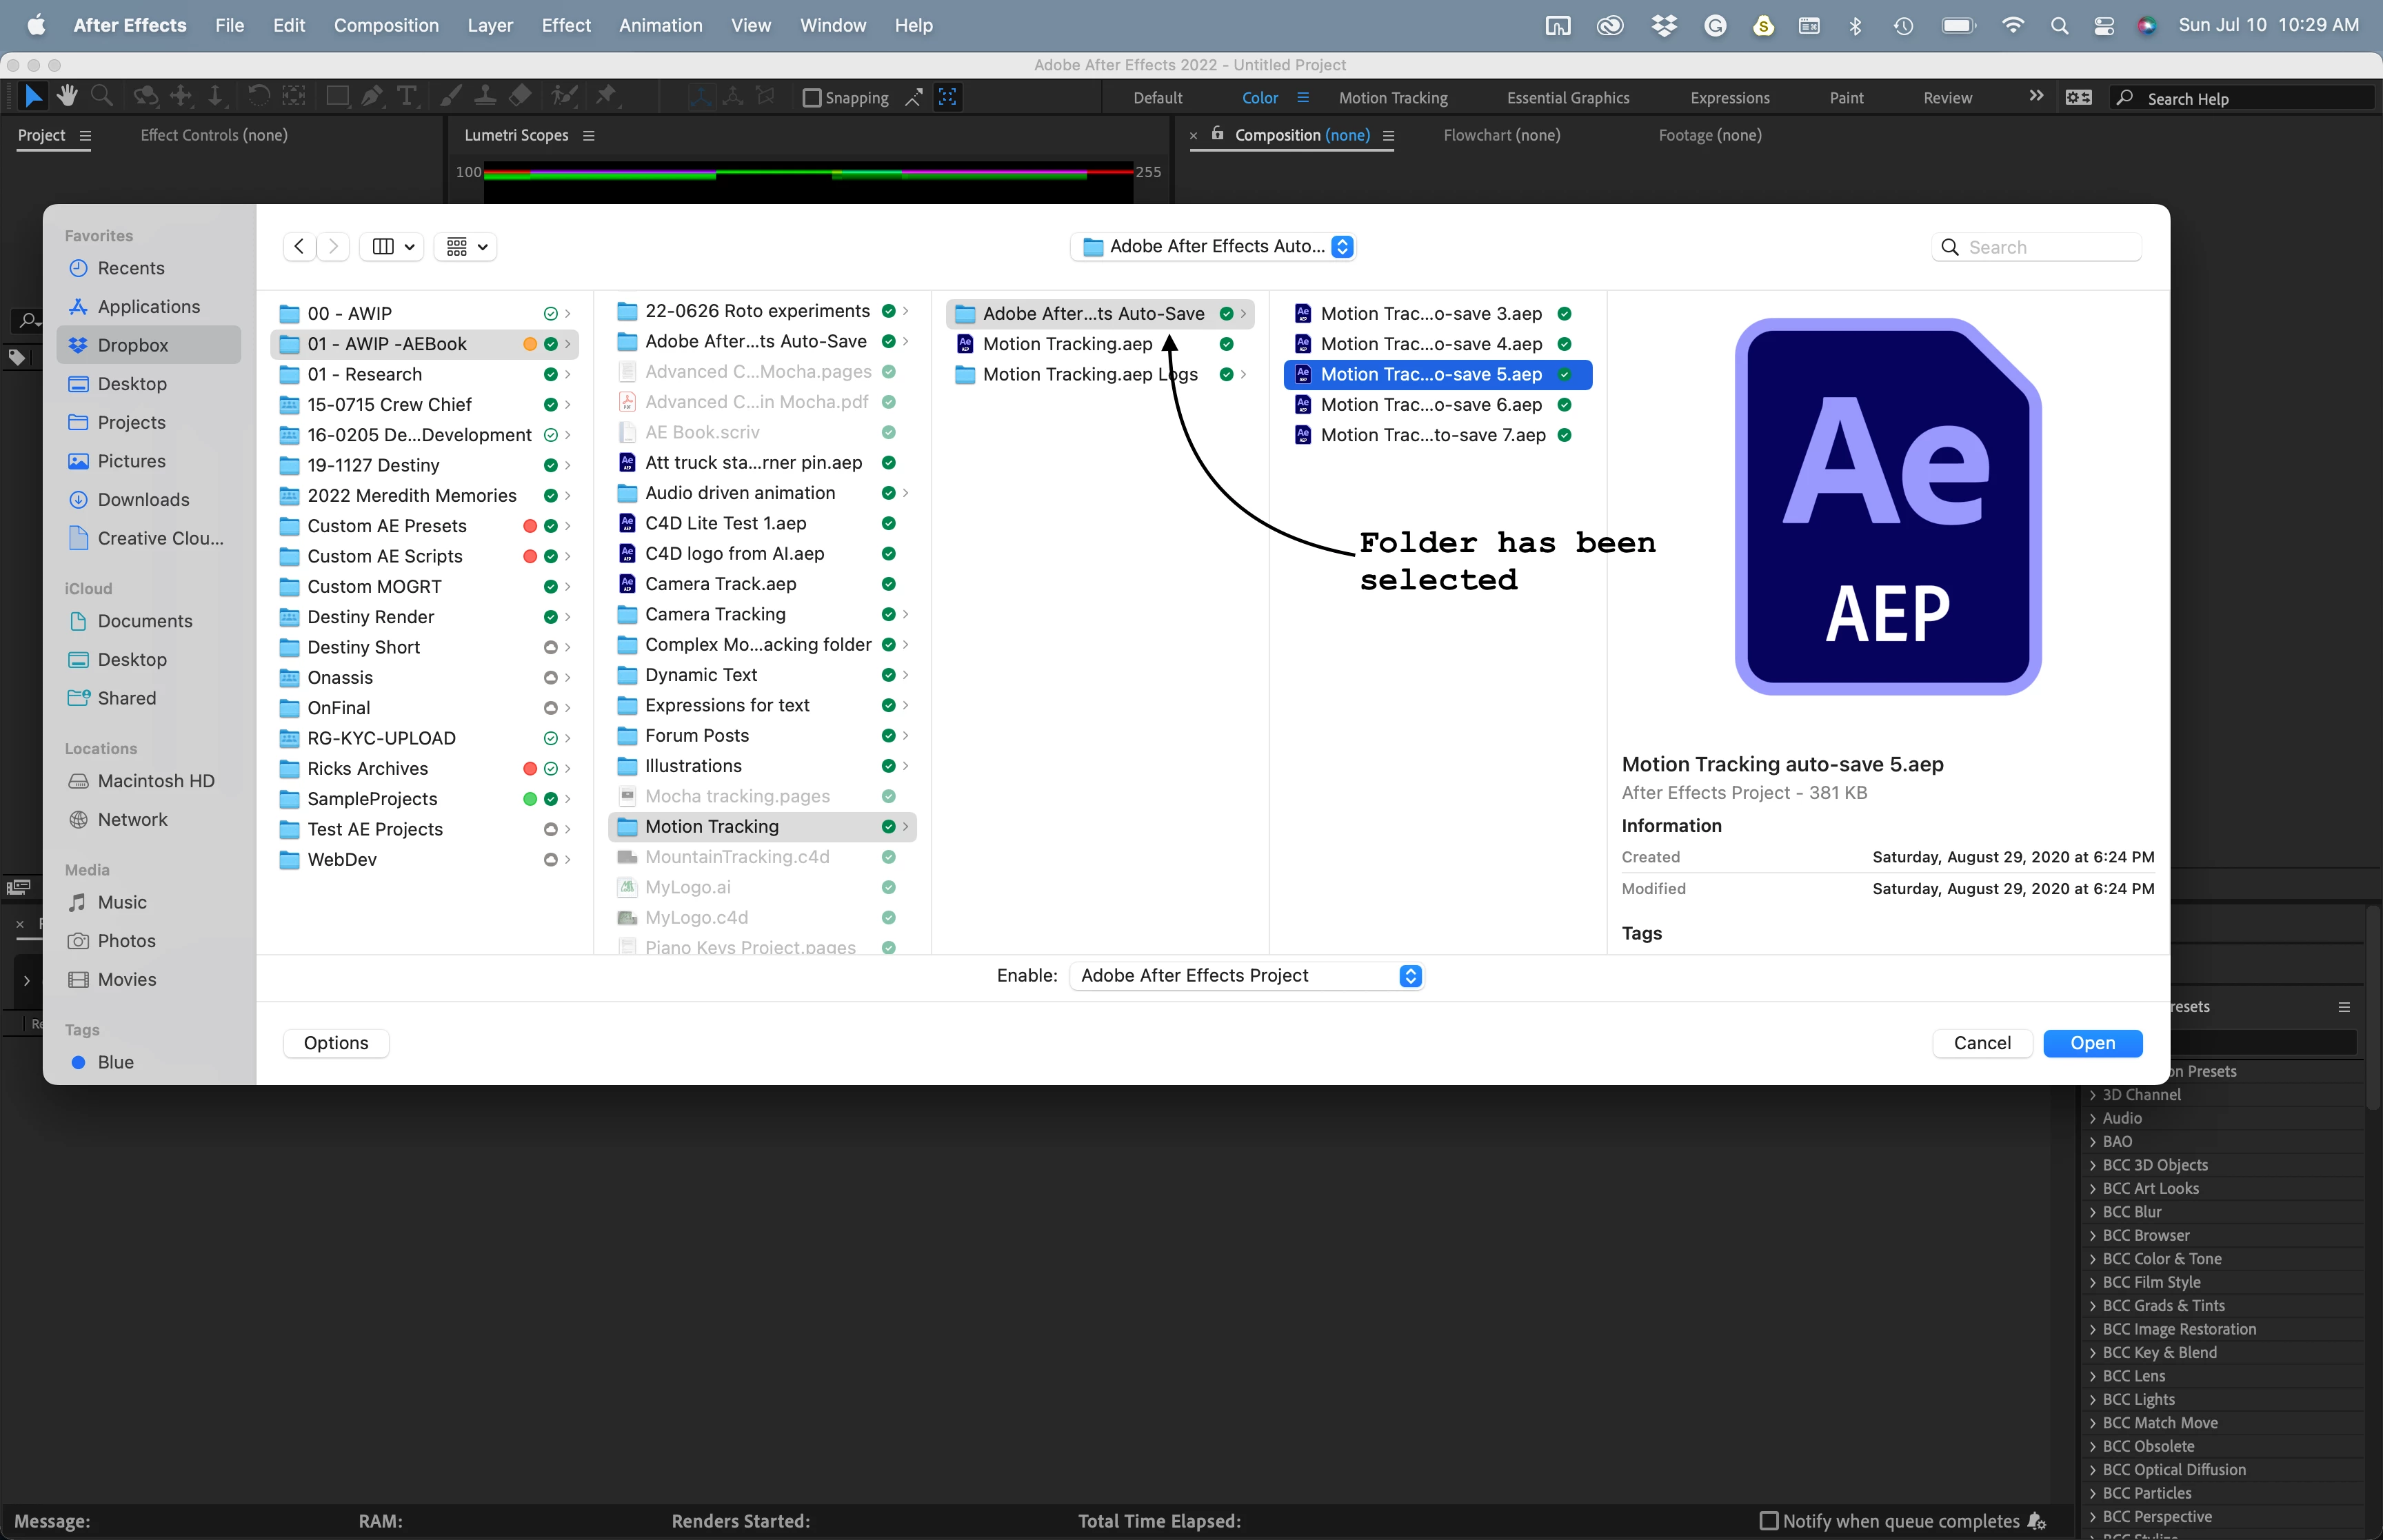
Task: Switch to Motion Tracking workspace tab
Action: point(1392,98)
